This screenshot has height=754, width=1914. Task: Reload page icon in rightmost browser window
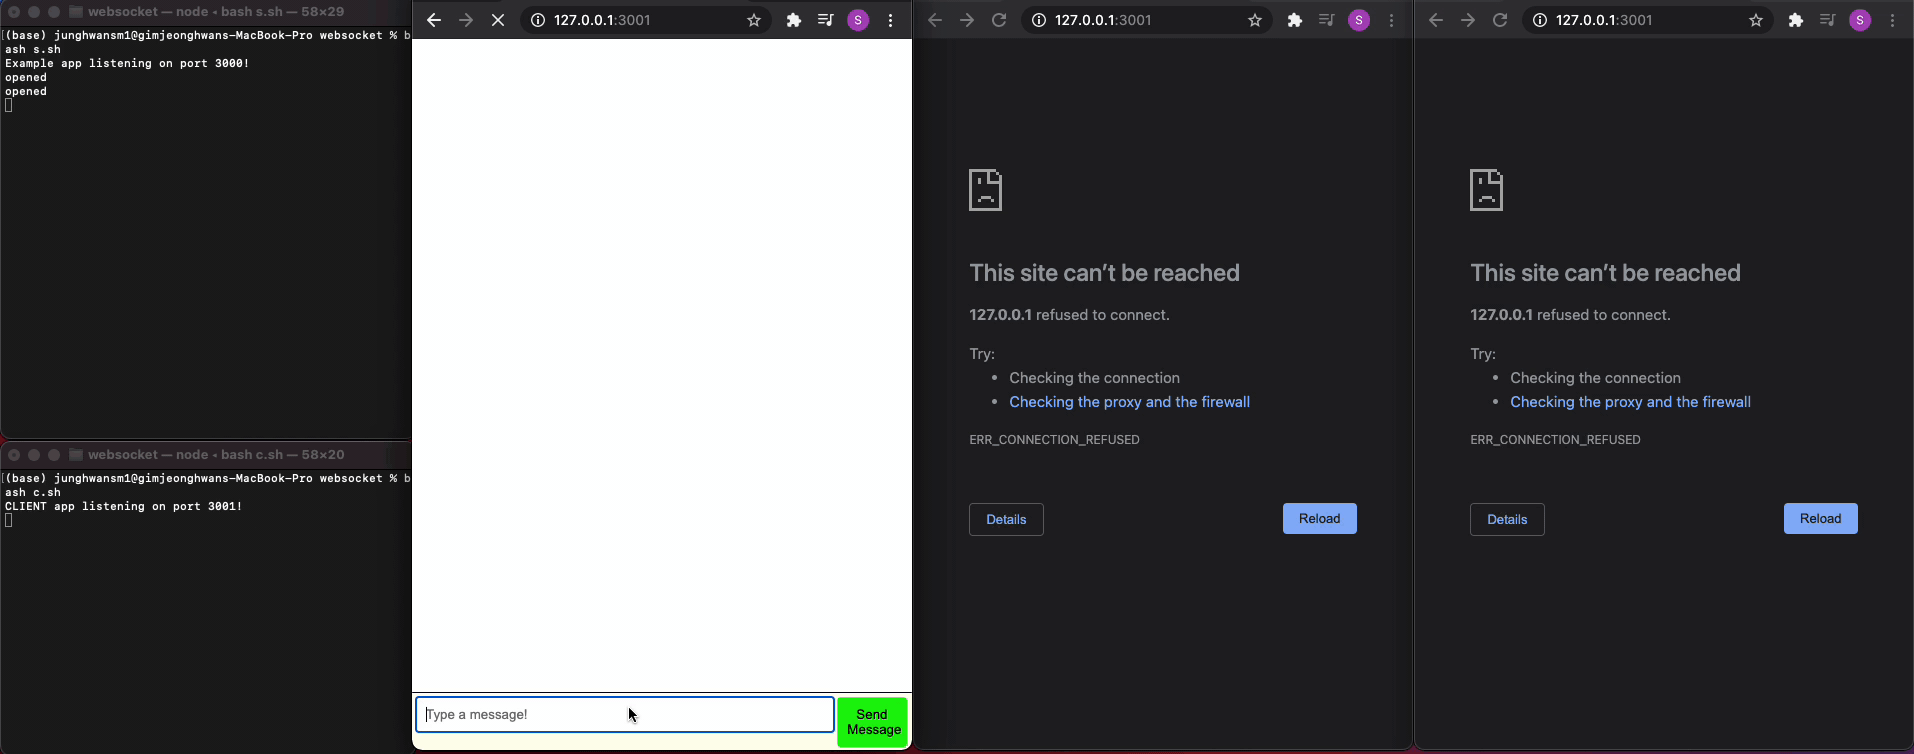tap(1500, 20)
